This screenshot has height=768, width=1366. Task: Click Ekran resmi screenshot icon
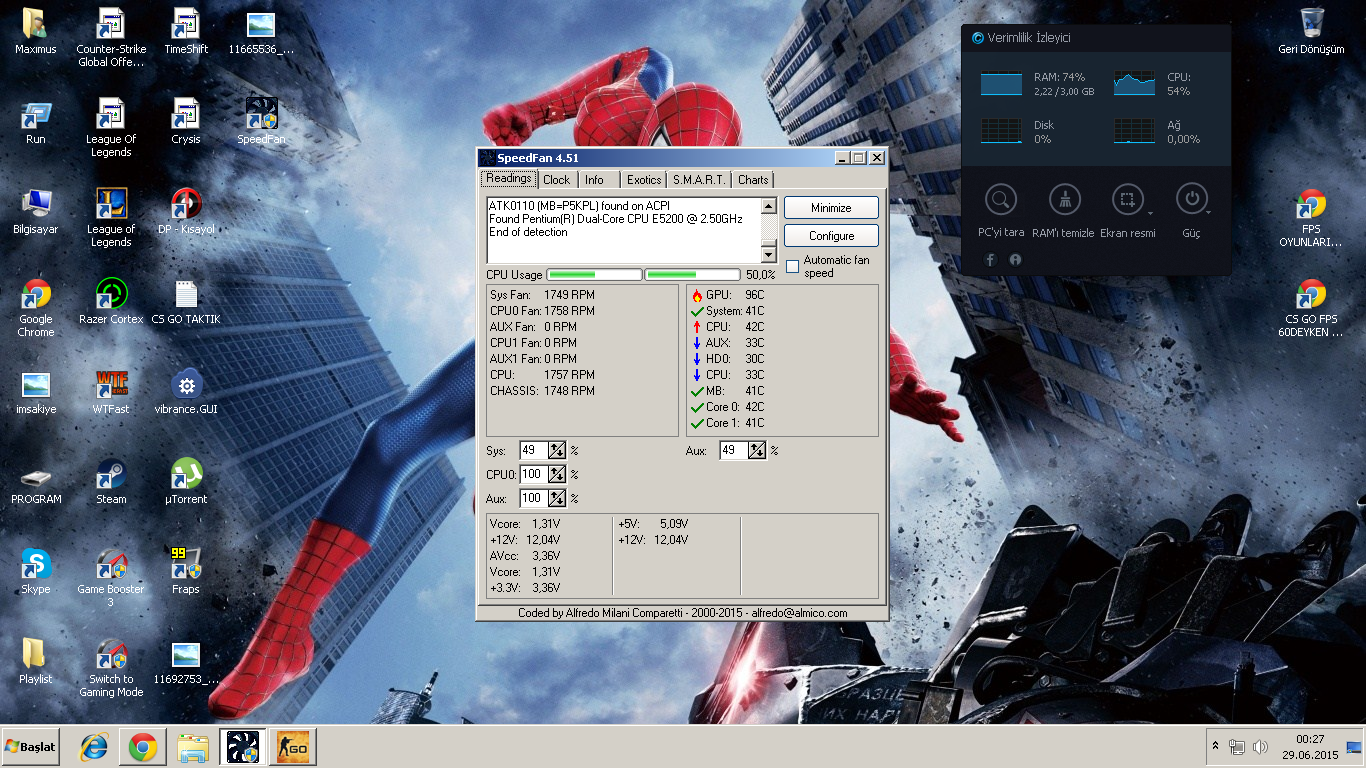(x=1127, y=199)
